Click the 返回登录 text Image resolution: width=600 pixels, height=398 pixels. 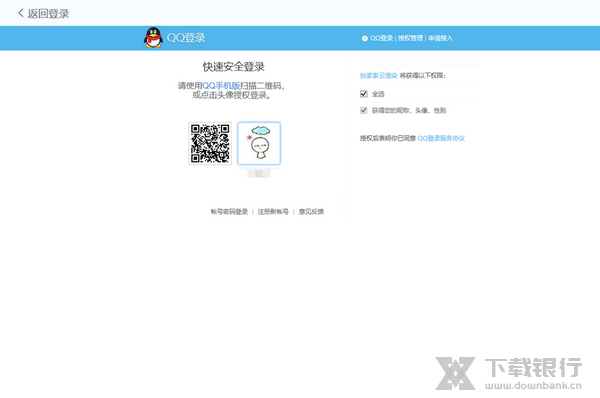coord(48,14)
